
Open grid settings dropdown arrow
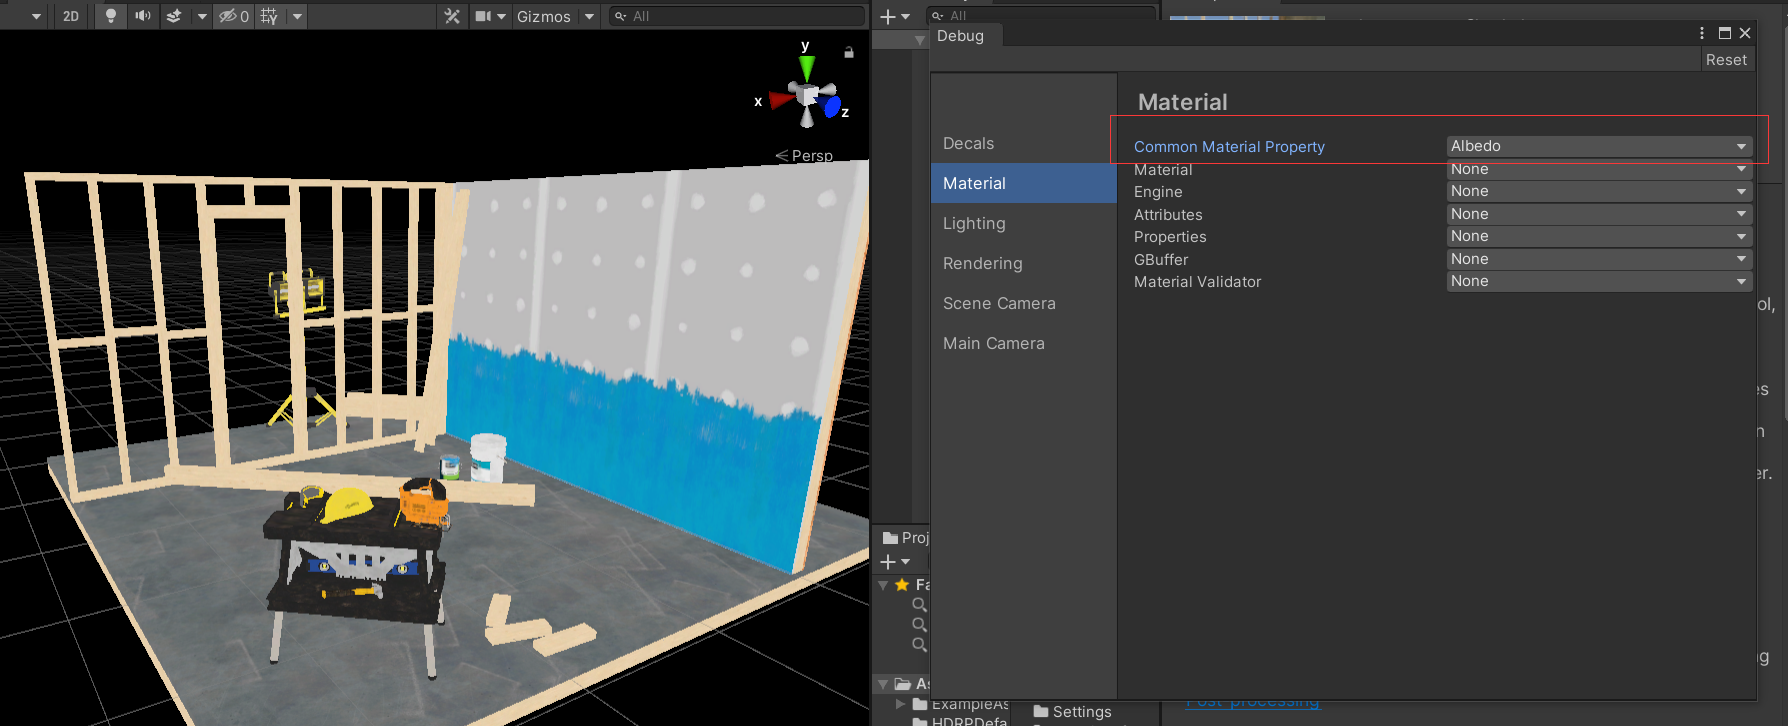click(297, 16)
